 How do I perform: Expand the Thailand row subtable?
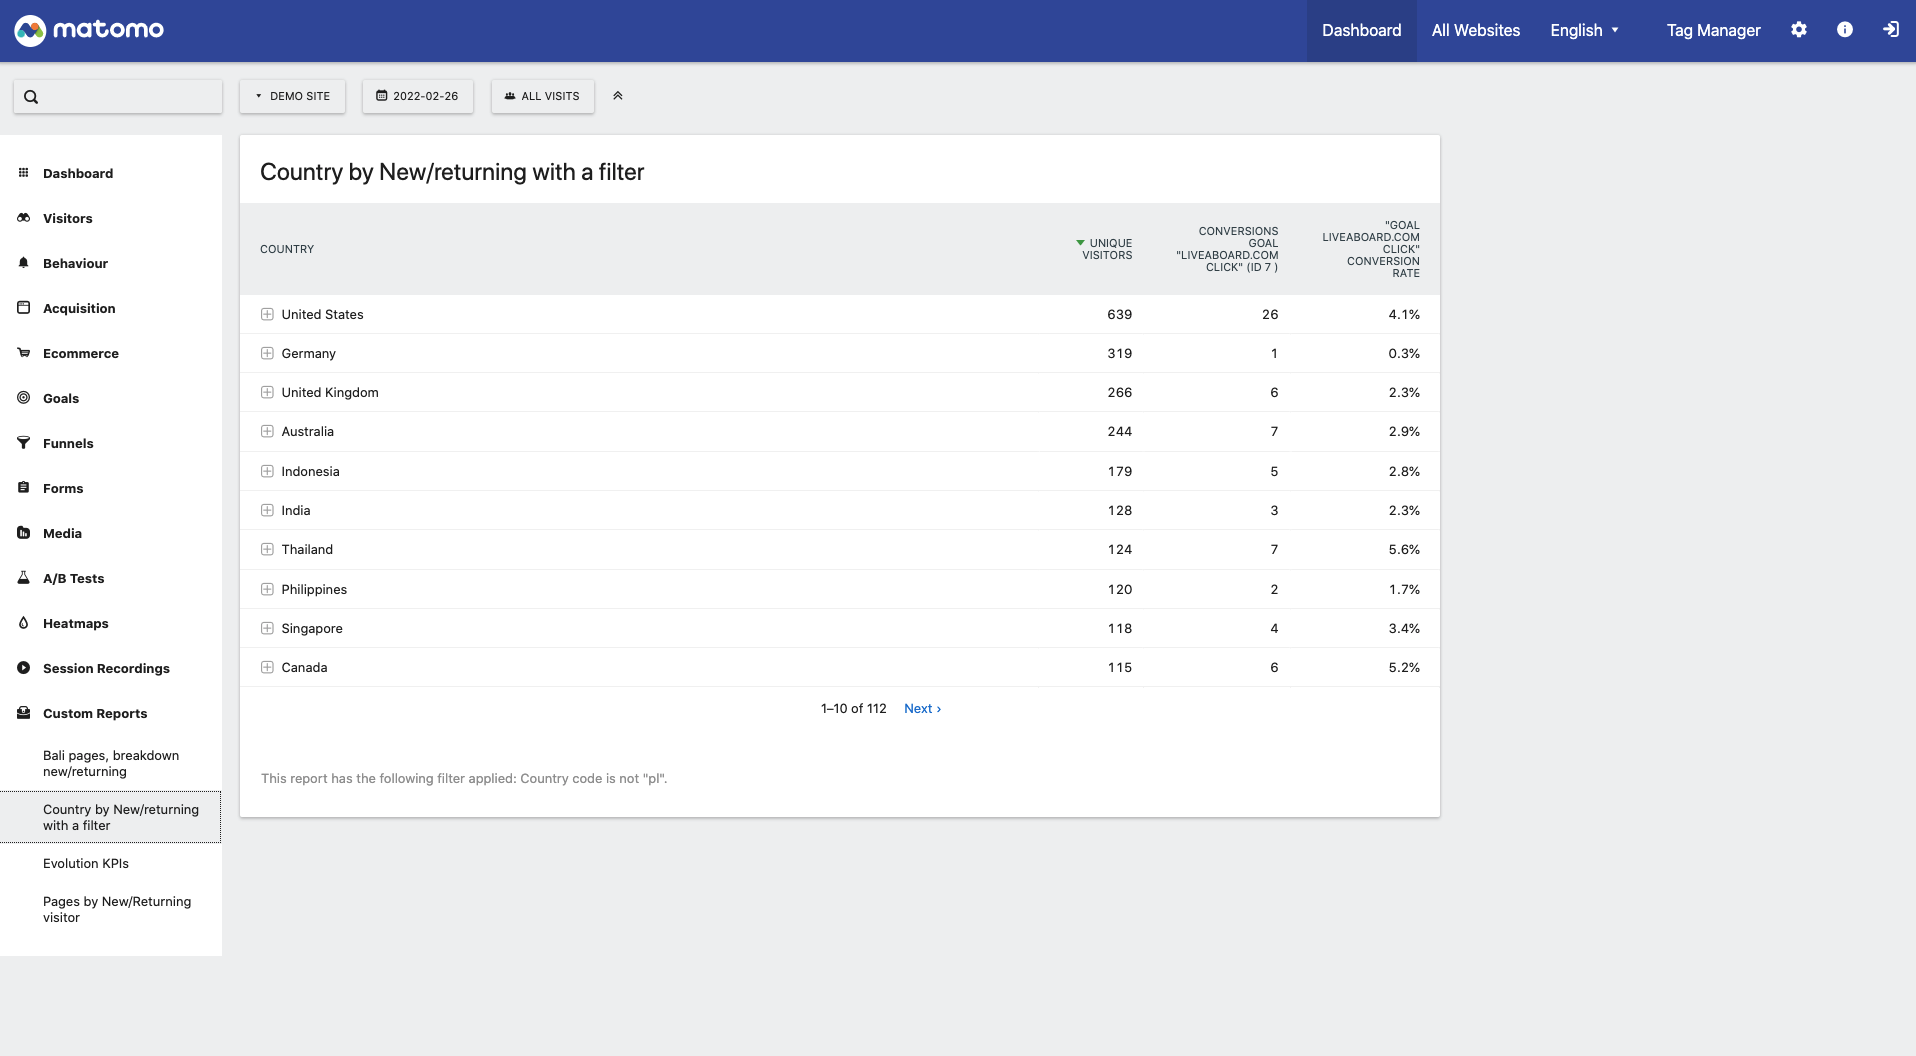[x=267, y=549]
